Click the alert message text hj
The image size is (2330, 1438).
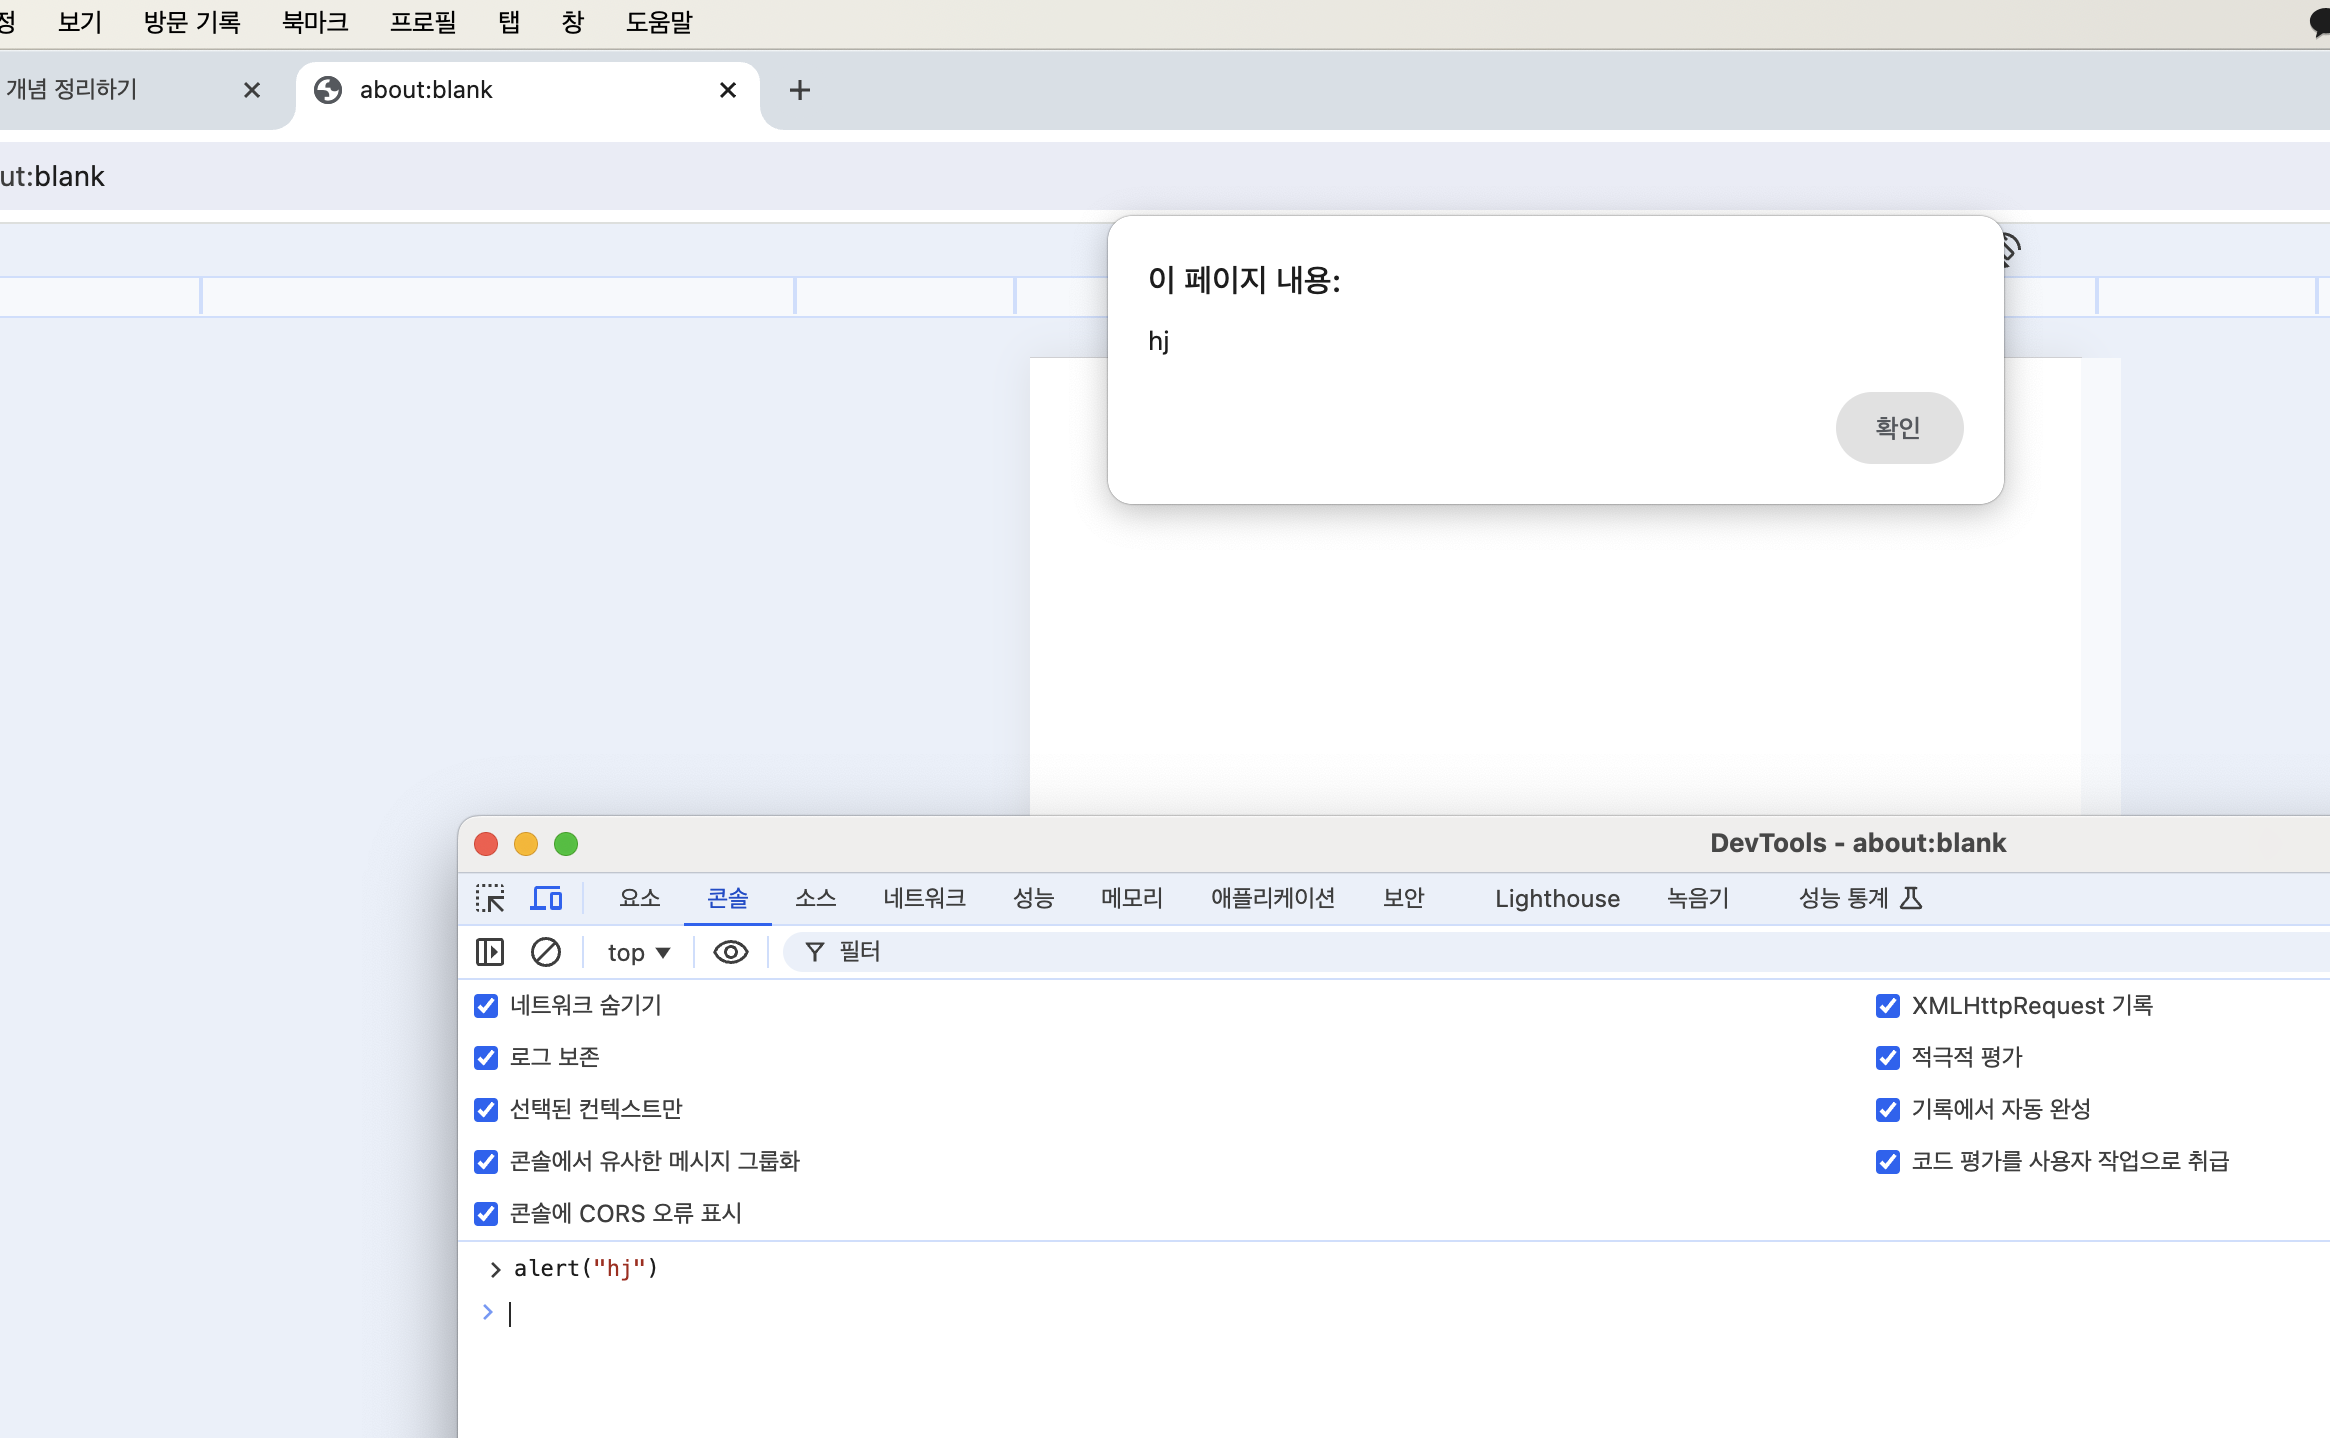[x=1159, y=342]
